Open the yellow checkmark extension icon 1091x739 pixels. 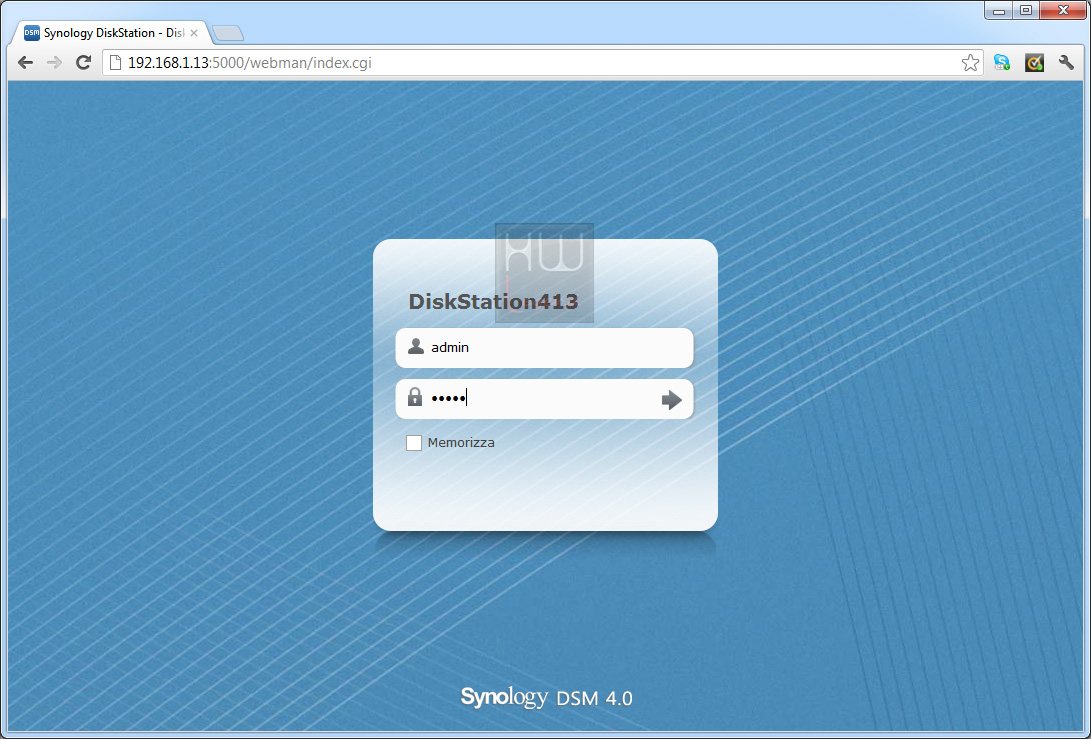[x=1034, y=63]
